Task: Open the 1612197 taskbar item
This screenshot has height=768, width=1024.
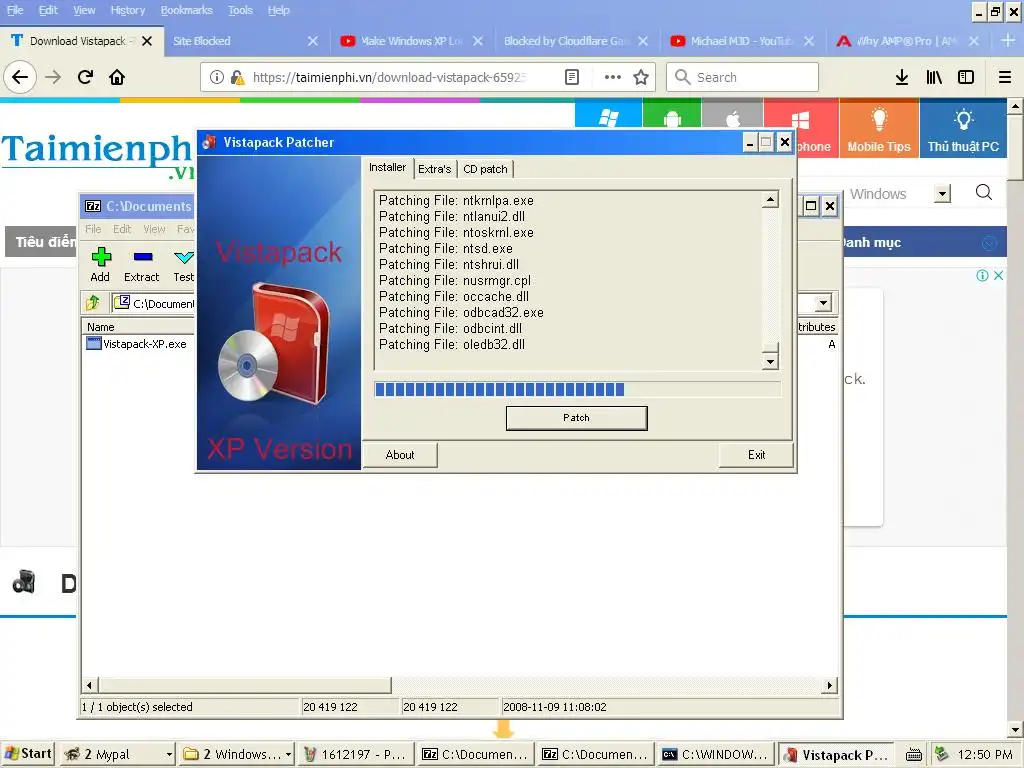Action: point(357,754)
